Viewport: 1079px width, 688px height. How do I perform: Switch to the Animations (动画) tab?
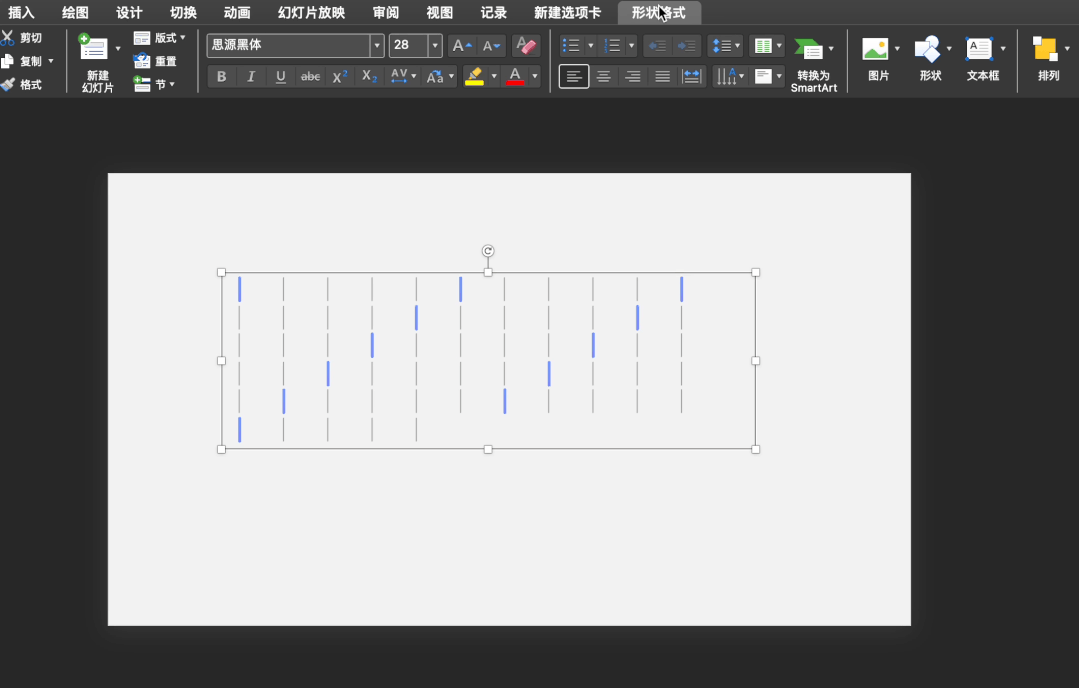(x=237, y=13)
